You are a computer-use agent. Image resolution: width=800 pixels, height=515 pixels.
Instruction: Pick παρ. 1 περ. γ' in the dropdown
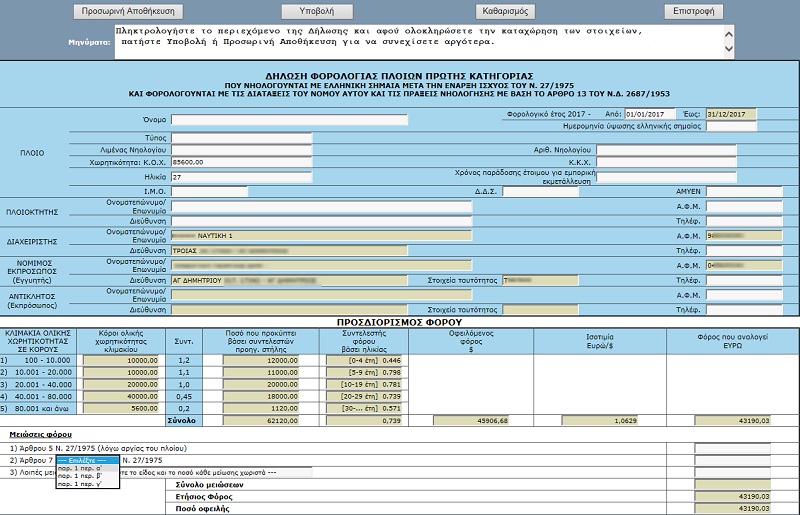[x=88, y=484]
